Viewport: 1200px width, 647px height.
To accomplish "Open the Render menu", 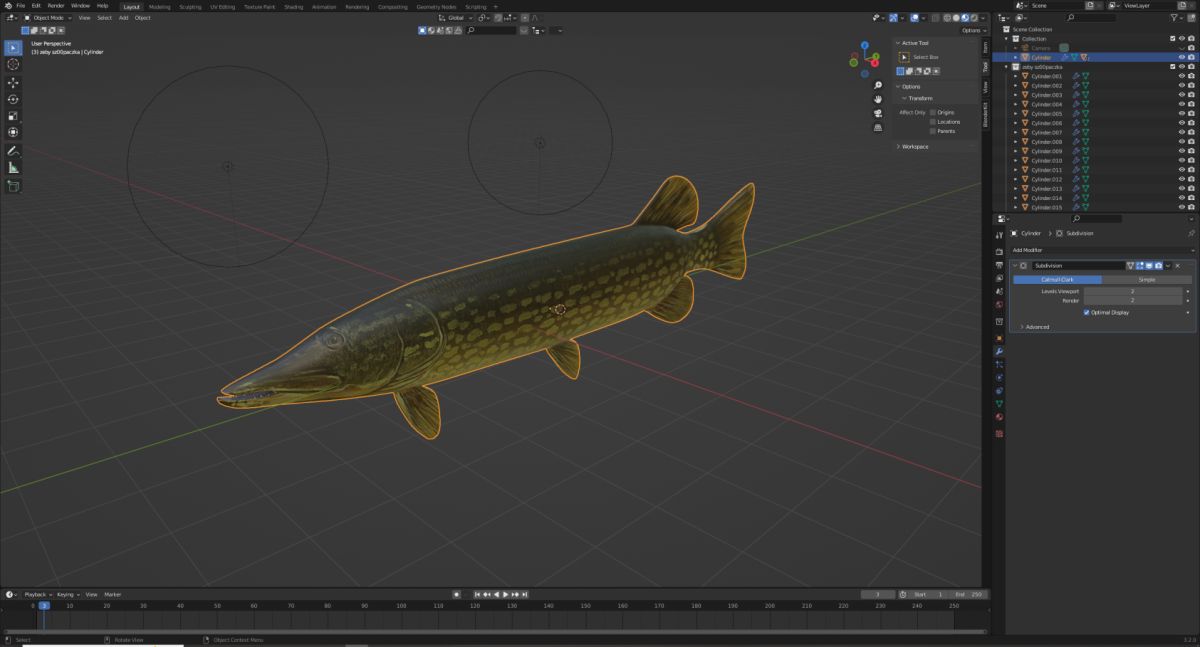I will [x=56, y=6].
